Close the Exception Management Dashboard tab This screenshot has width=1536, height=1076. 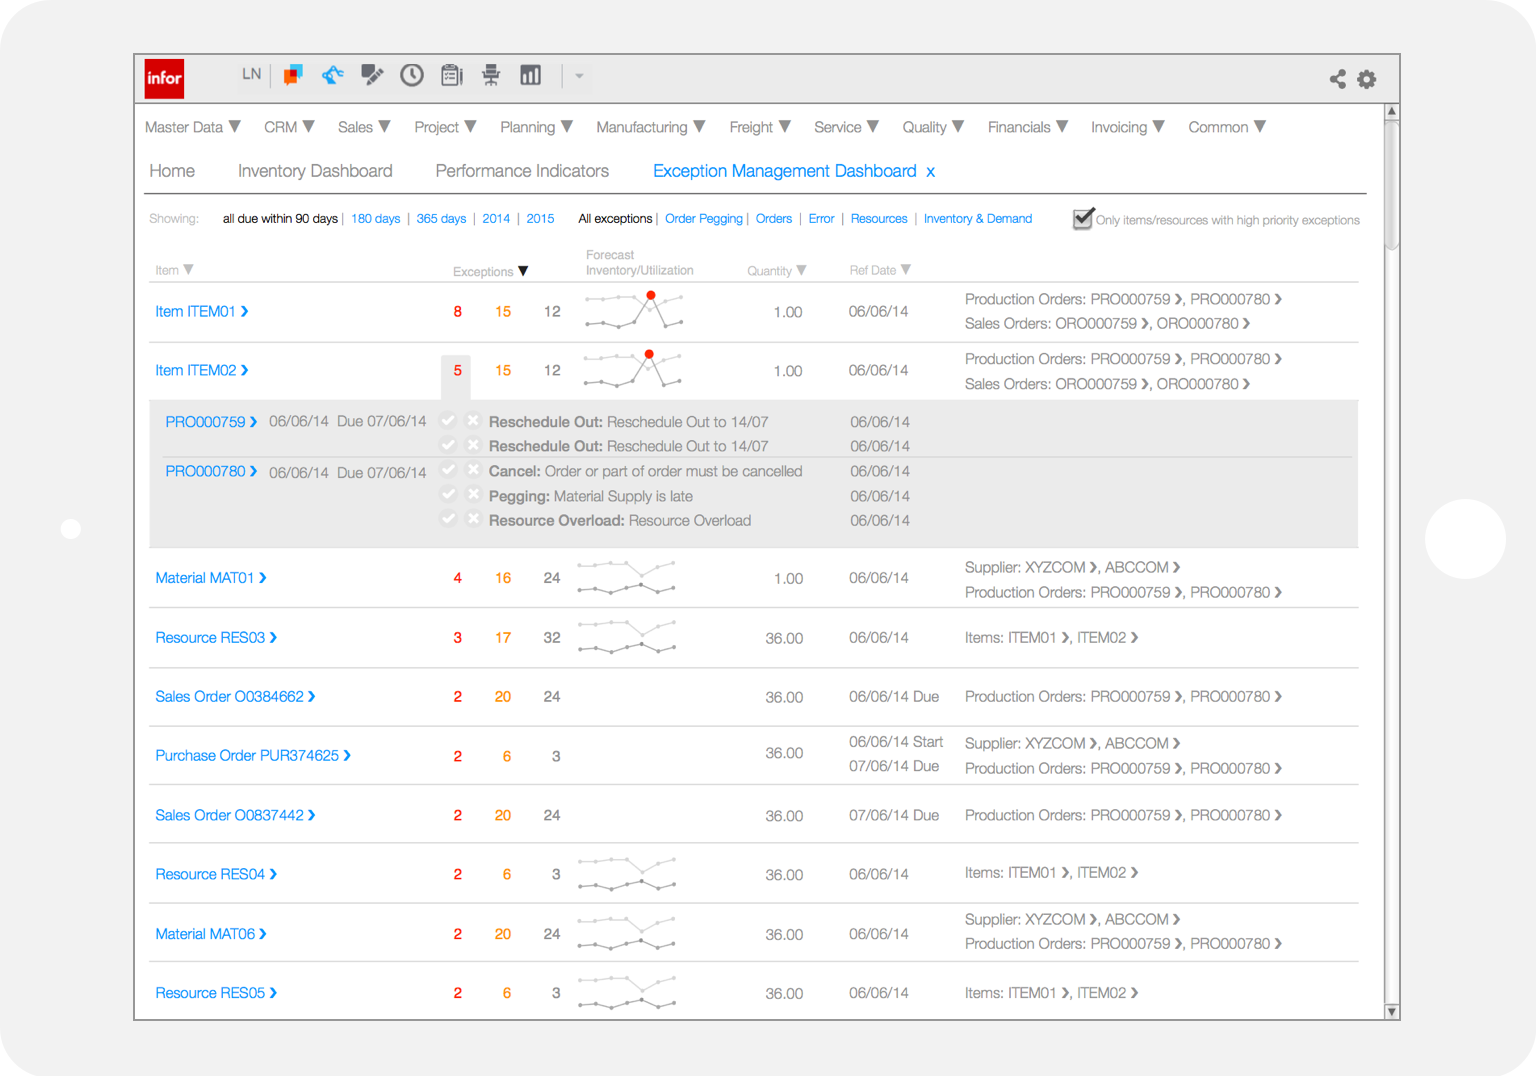(931, 172)
